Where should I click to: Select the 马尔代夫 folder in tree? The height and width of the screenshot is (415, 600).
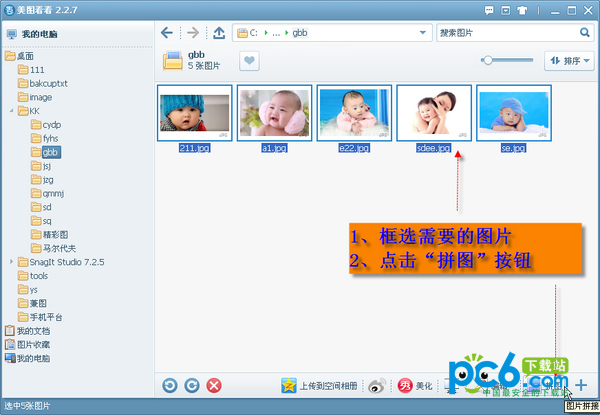59,248
